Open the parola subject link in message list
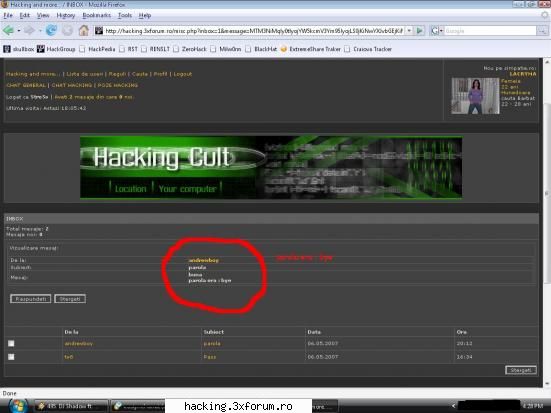Viewport: 551px width, 413px height. [x=212, y=344]
